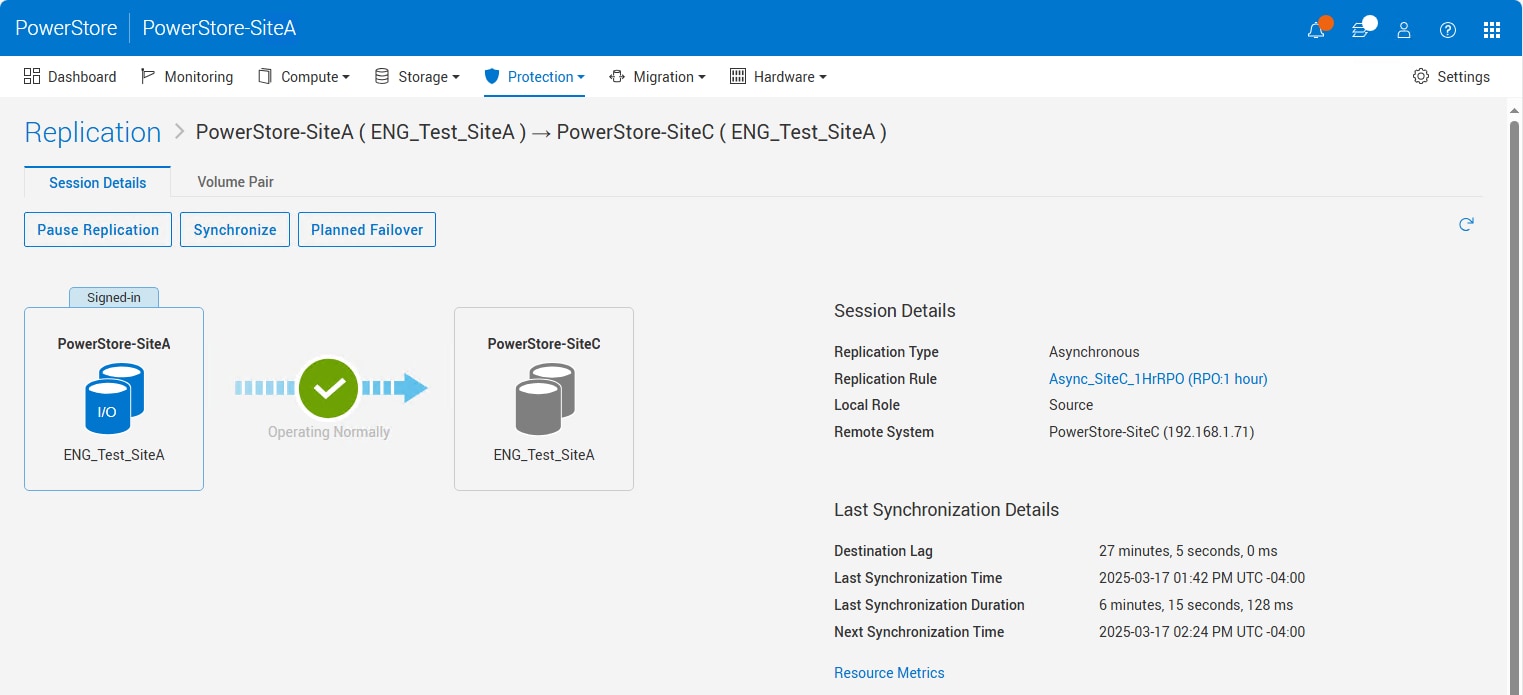Go to the Monitoring page
Screen dimensions: 1523x695
(187, 76)
